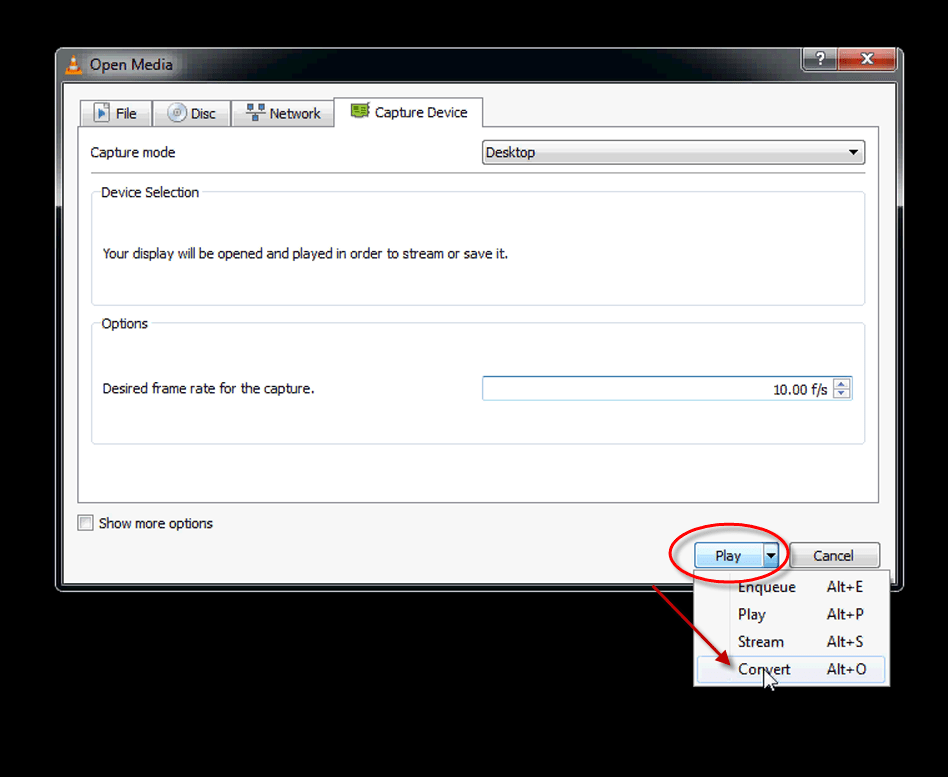Image resolution: width=948 pixels, height=777 pixels.
Task: Choose Stream from the dropdown menu
Action: (x=791, y=642)
